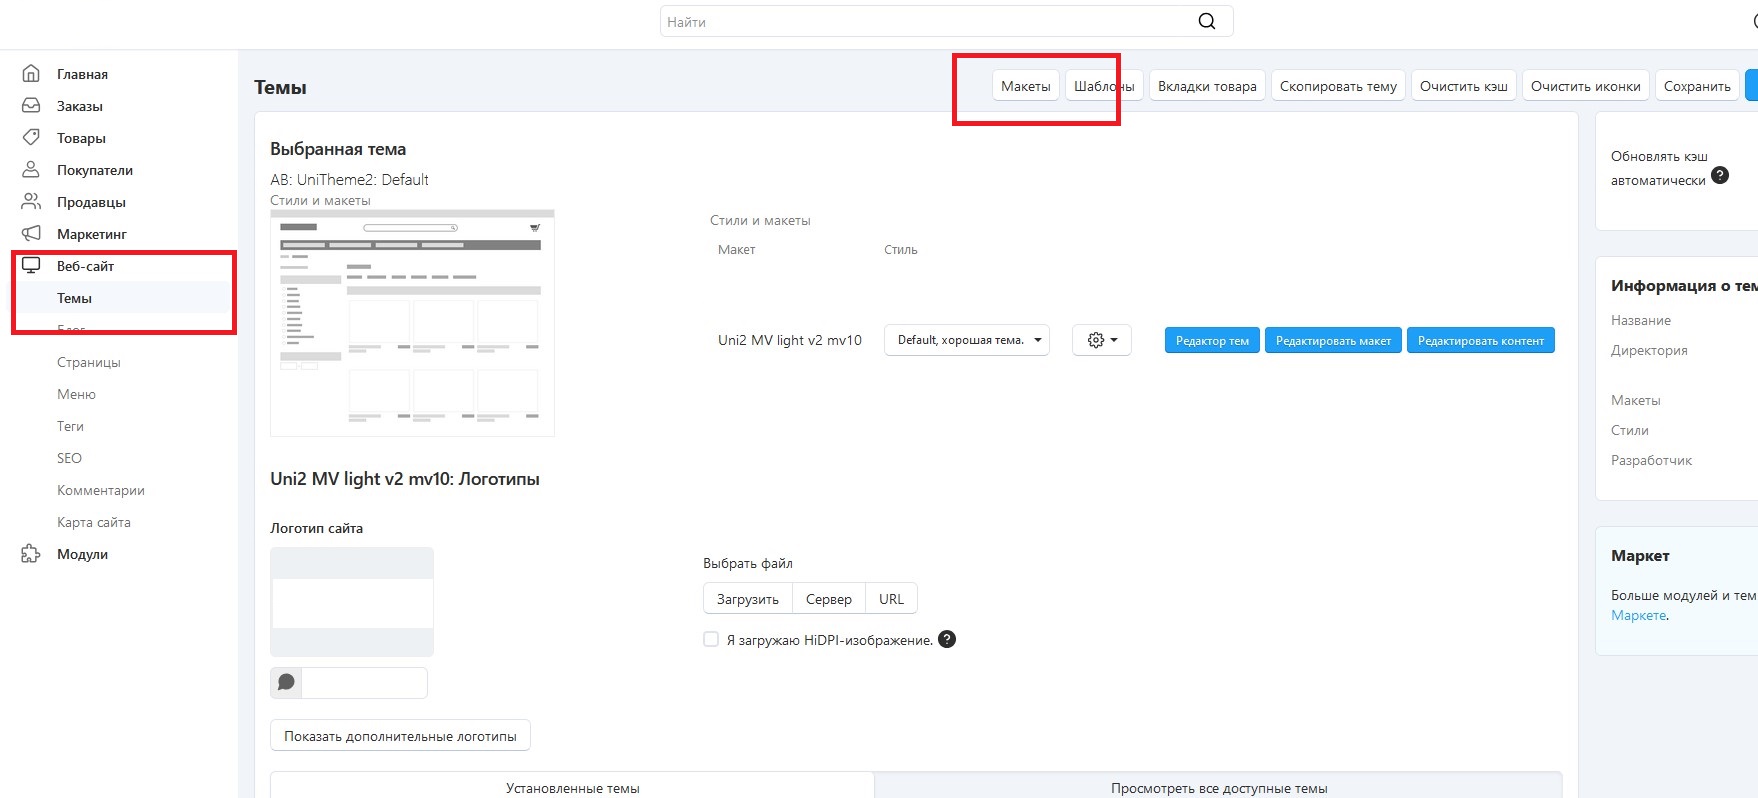Screen dimensions: 1758x798
Task: Open Покупатели label in sidebar
Action: coord(95,170)
